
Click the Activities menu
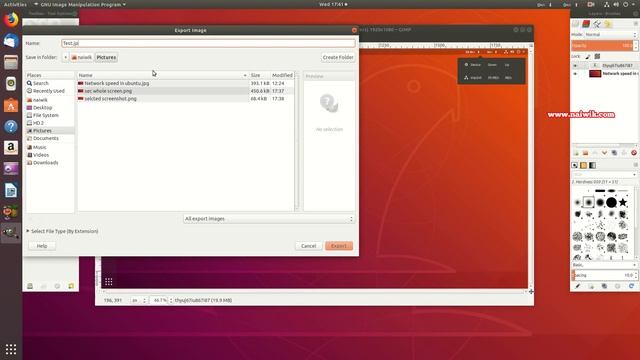pyautogui.click(x=15, y=4)
